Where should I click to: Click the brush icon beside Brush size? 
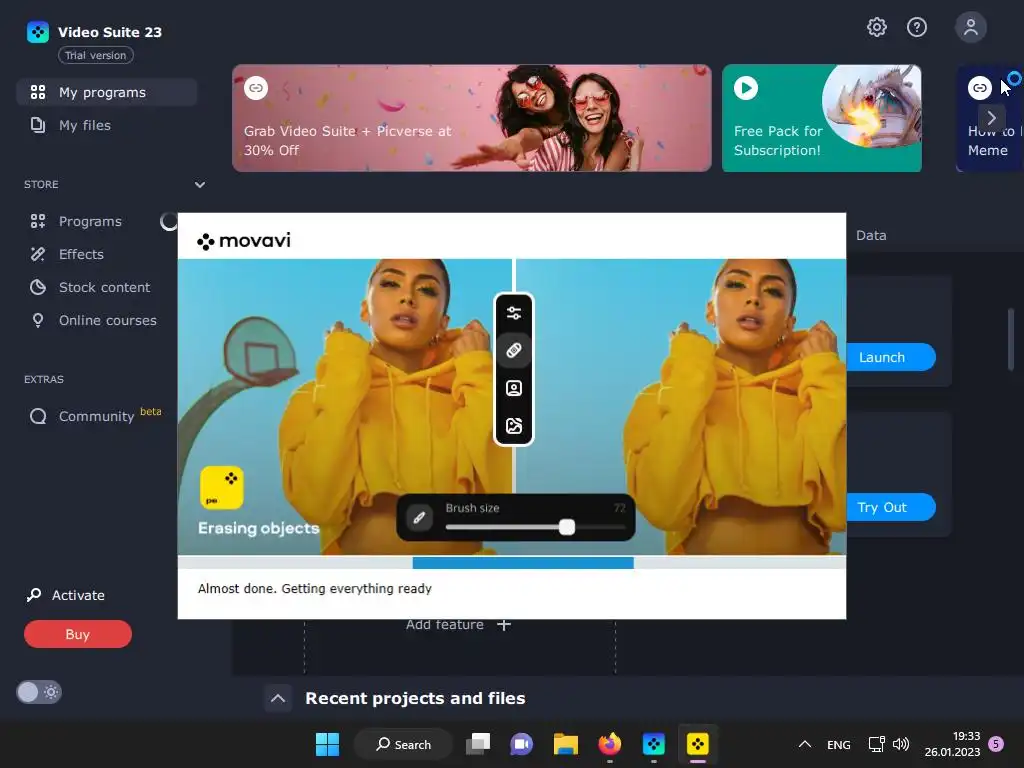click(419, 518)
